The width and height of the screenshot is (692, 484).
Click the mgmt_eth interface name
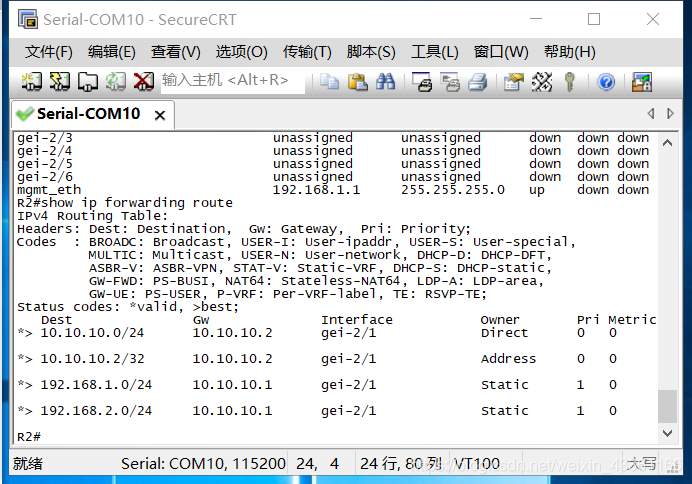point(49,190)
